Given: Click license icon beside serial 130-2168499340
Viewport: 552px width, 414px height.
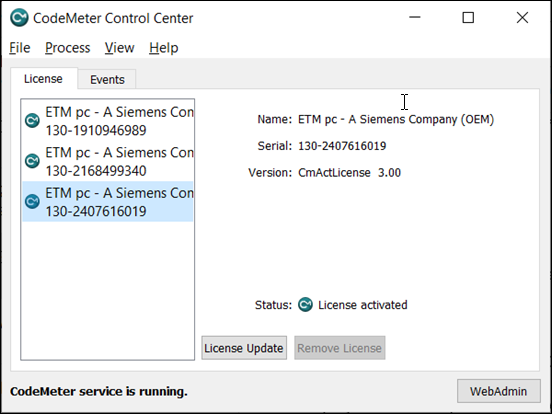Looking at the screenshot, I should pyautogui.click(x=32, y=161).
